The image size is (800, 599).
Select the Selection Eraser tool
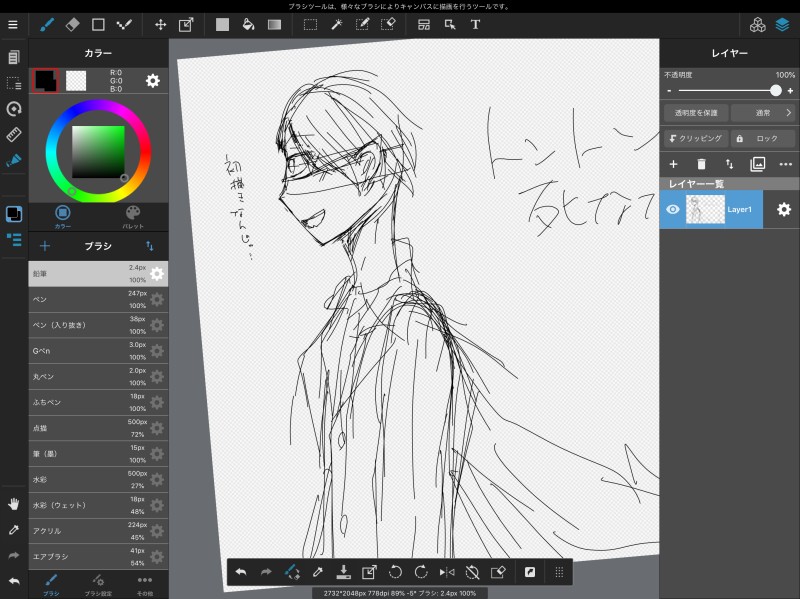(388, 24)
